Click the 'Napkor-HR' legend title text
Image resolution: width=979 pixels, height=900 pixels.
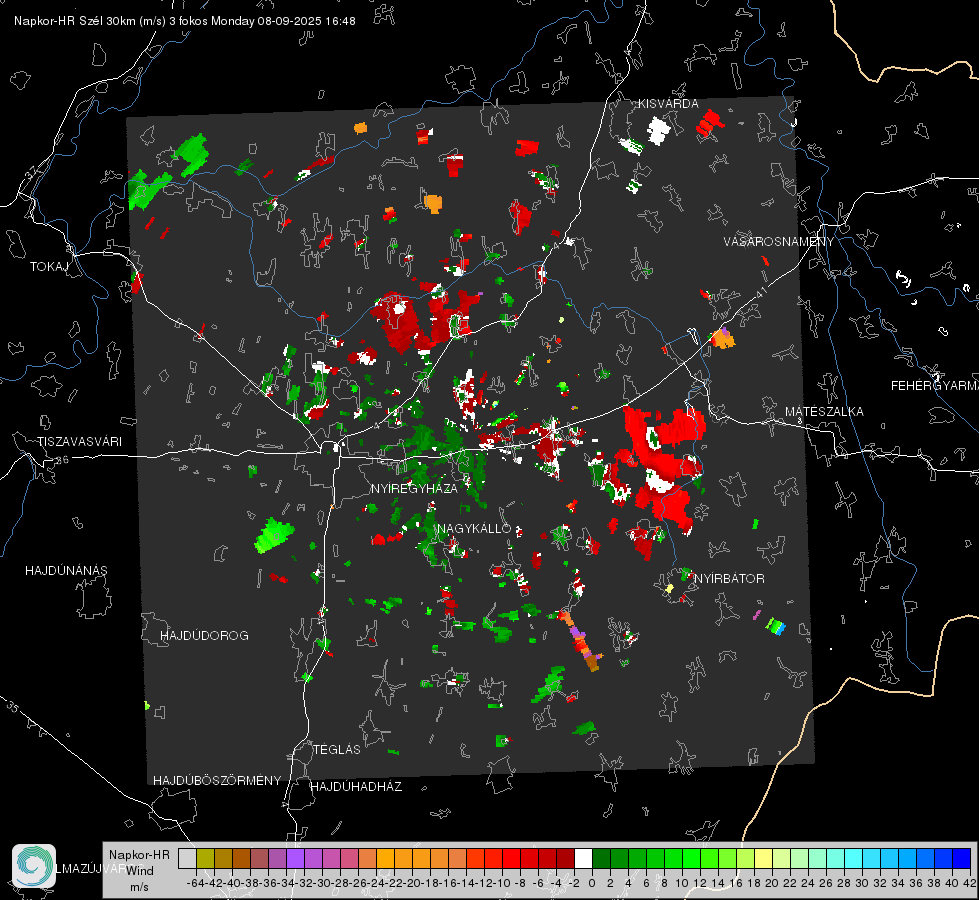point(139,855)
